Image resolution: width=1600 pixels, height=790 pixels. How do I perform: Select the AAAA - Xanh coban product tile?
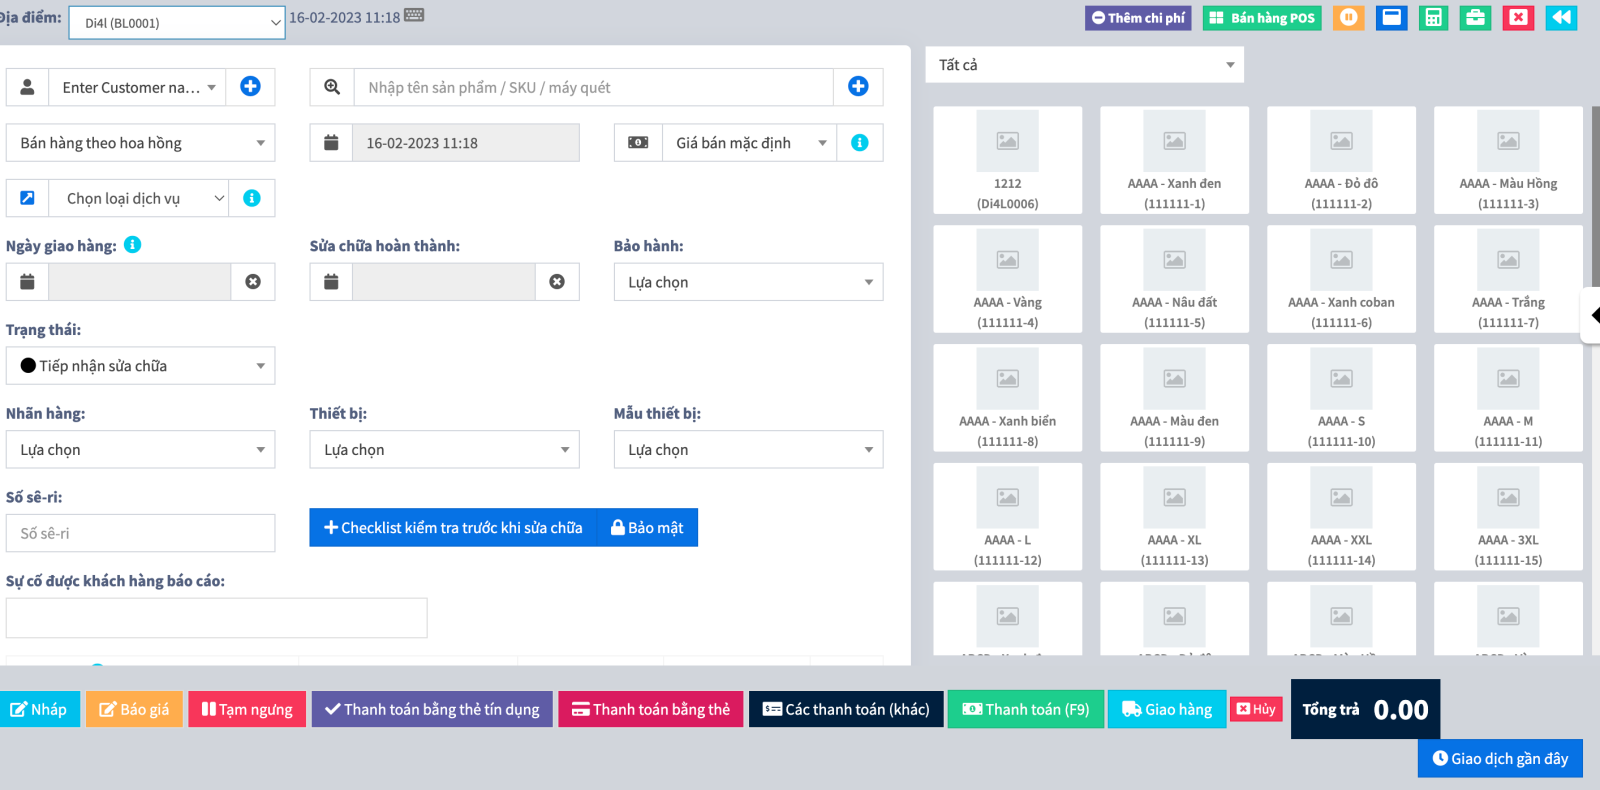(1341, 279)
